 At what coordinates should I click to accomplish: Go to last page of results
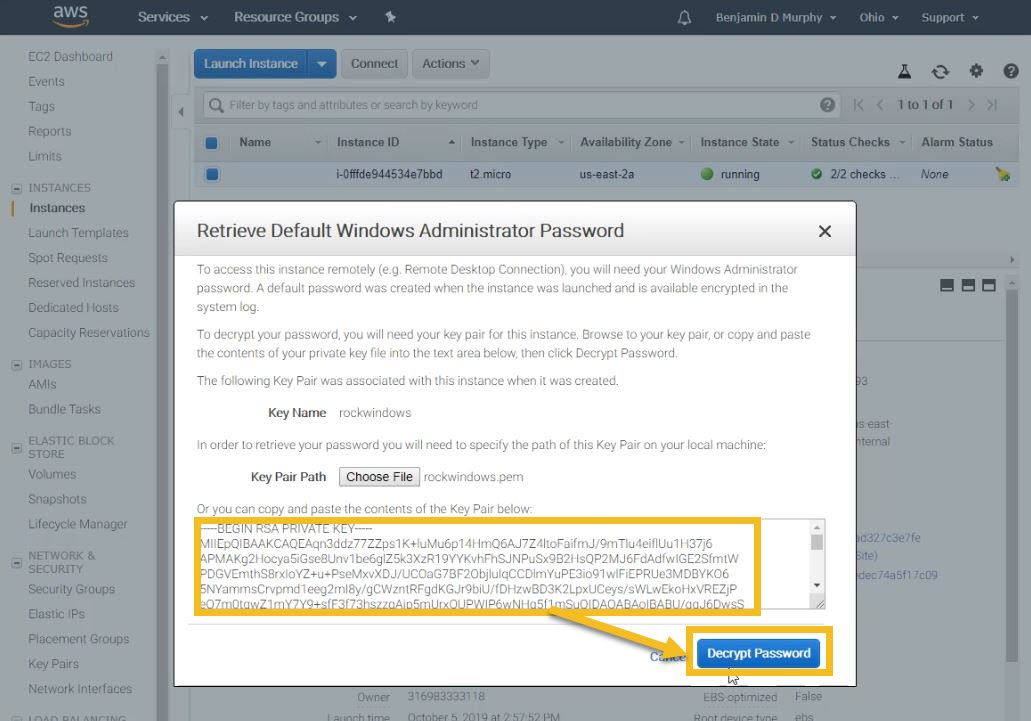(x=992, y=105)
